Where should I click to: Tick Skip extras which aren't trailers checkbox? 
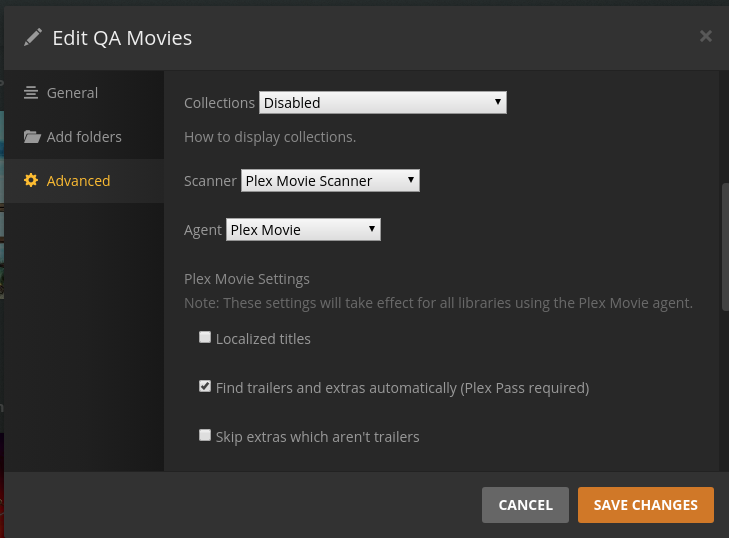click(x=205, y=435)
